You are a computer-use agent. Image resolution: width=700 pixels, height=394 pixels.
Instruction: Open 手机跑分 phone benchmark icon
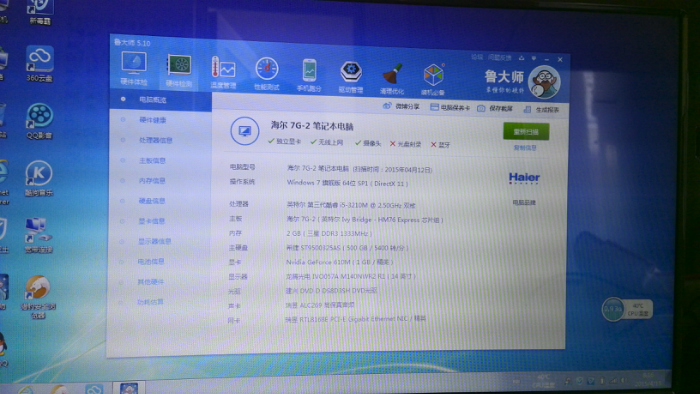(x=309, y=75)
